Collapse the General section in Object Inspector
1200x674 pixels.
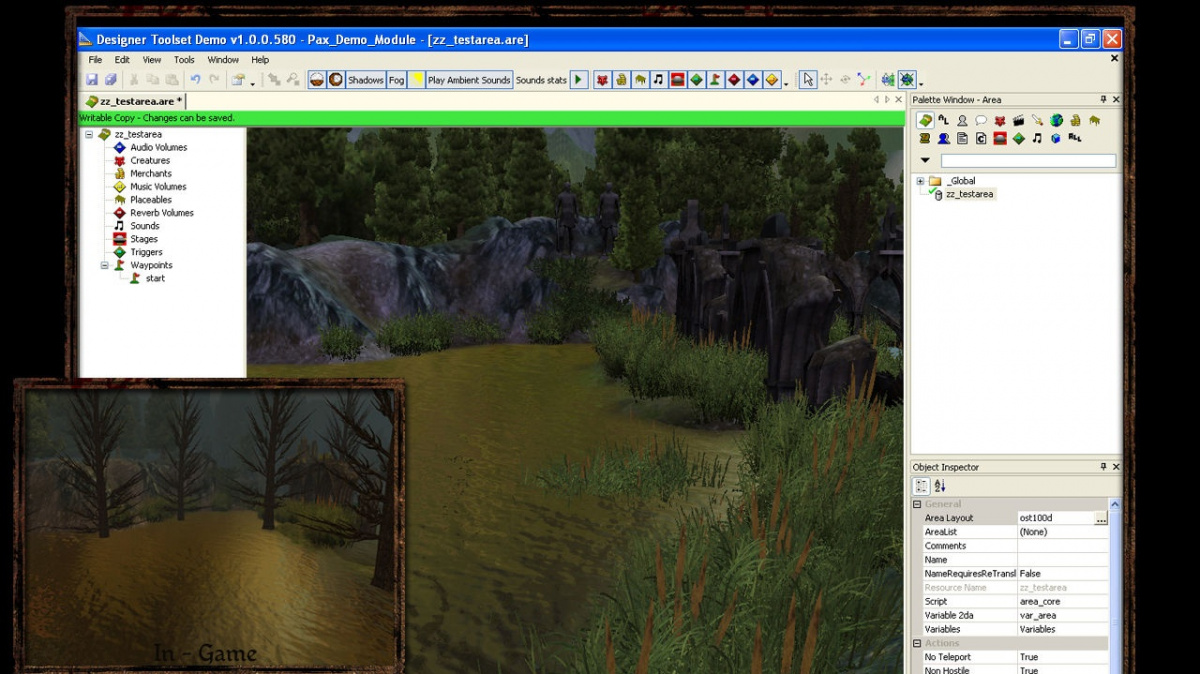[x=918, y=504]
